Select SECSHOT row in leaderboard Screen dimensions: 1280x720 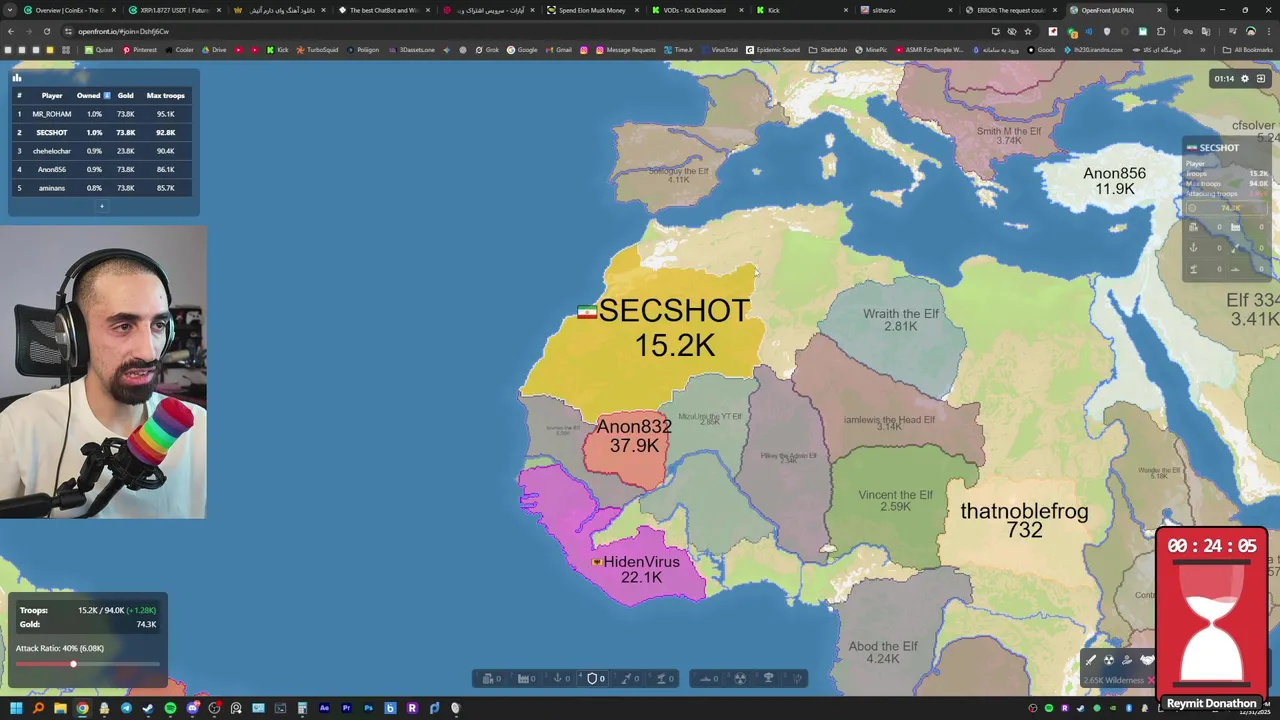point(104,132)
